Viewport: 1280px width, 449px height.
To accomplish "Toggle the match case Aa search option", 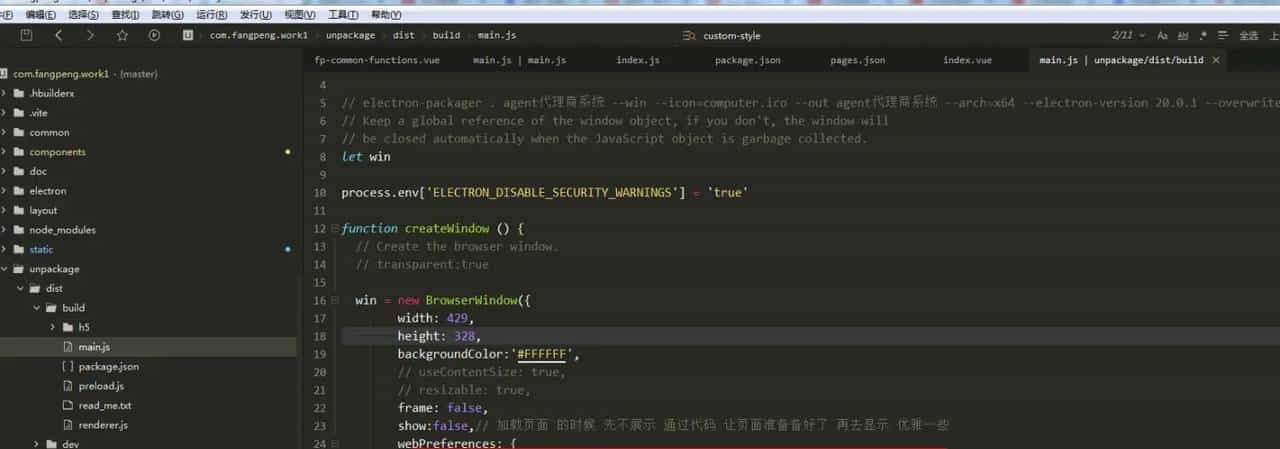I will (x=1162, y=35).
